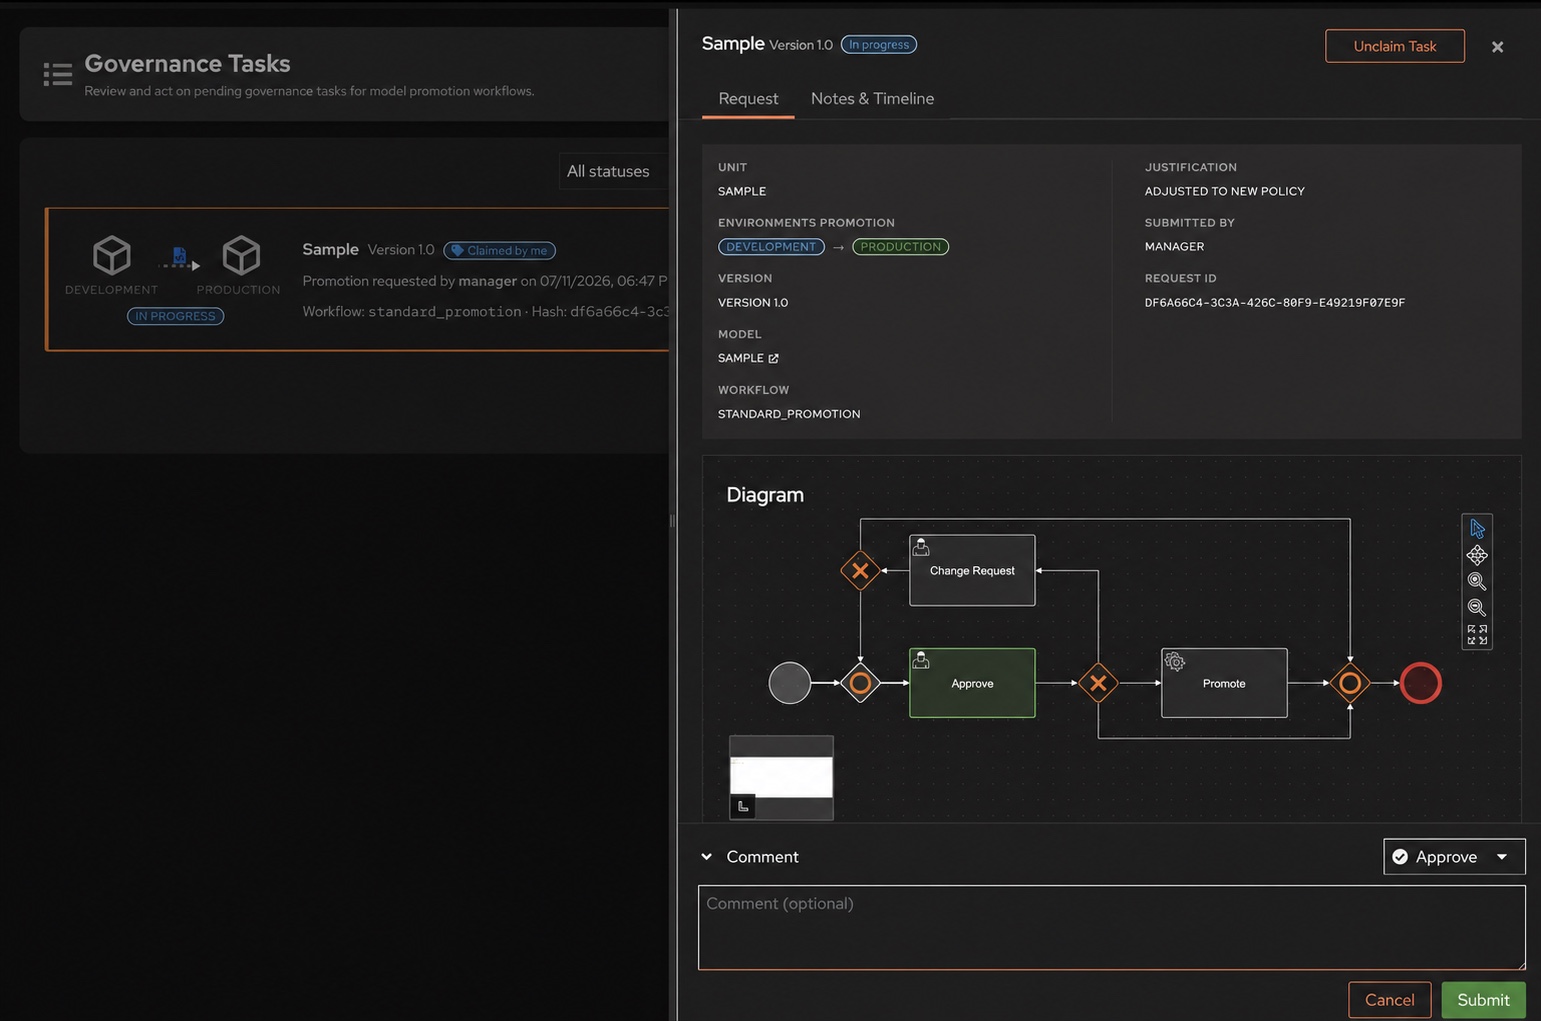1541x1021 pixels.
Task: Click the user icon on Change Request node
Action: coord(921,547)
